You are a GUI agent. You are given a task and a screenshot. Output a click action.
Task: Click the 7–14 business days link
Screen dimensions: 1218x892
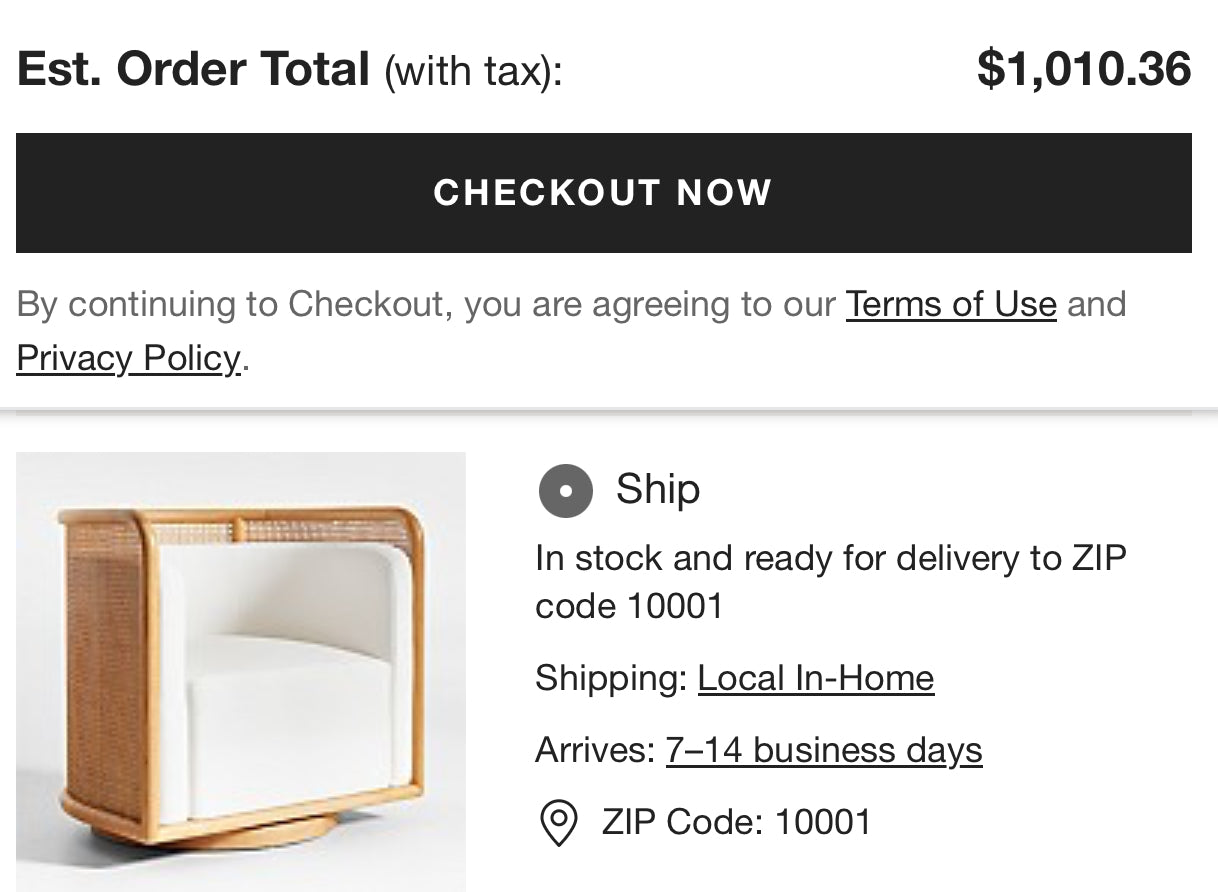pos(823,750)
